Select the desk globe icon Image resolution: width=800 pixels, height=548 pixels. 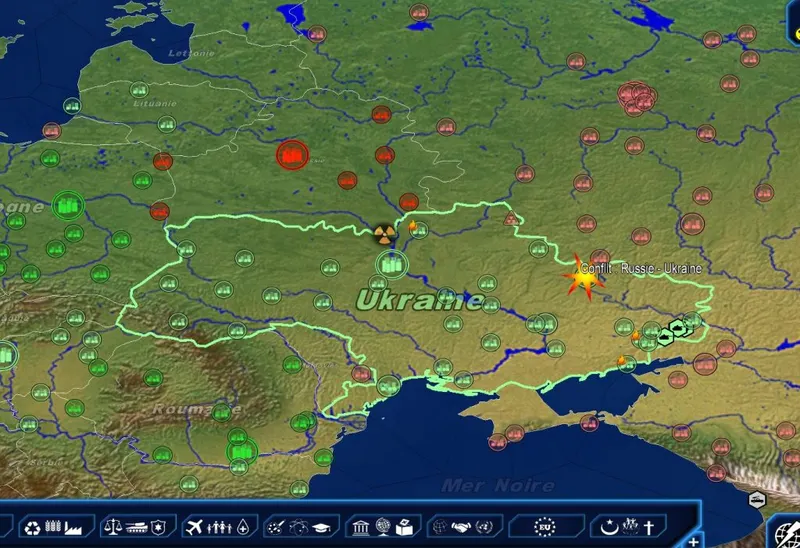[383, 527]
